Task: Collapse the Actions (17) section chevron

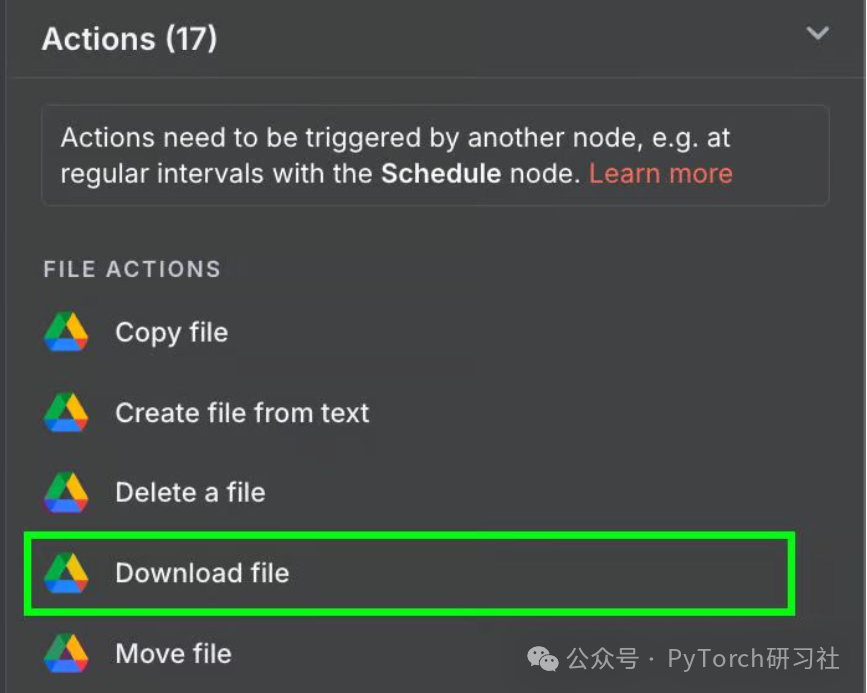Action: tap(817, 33)
